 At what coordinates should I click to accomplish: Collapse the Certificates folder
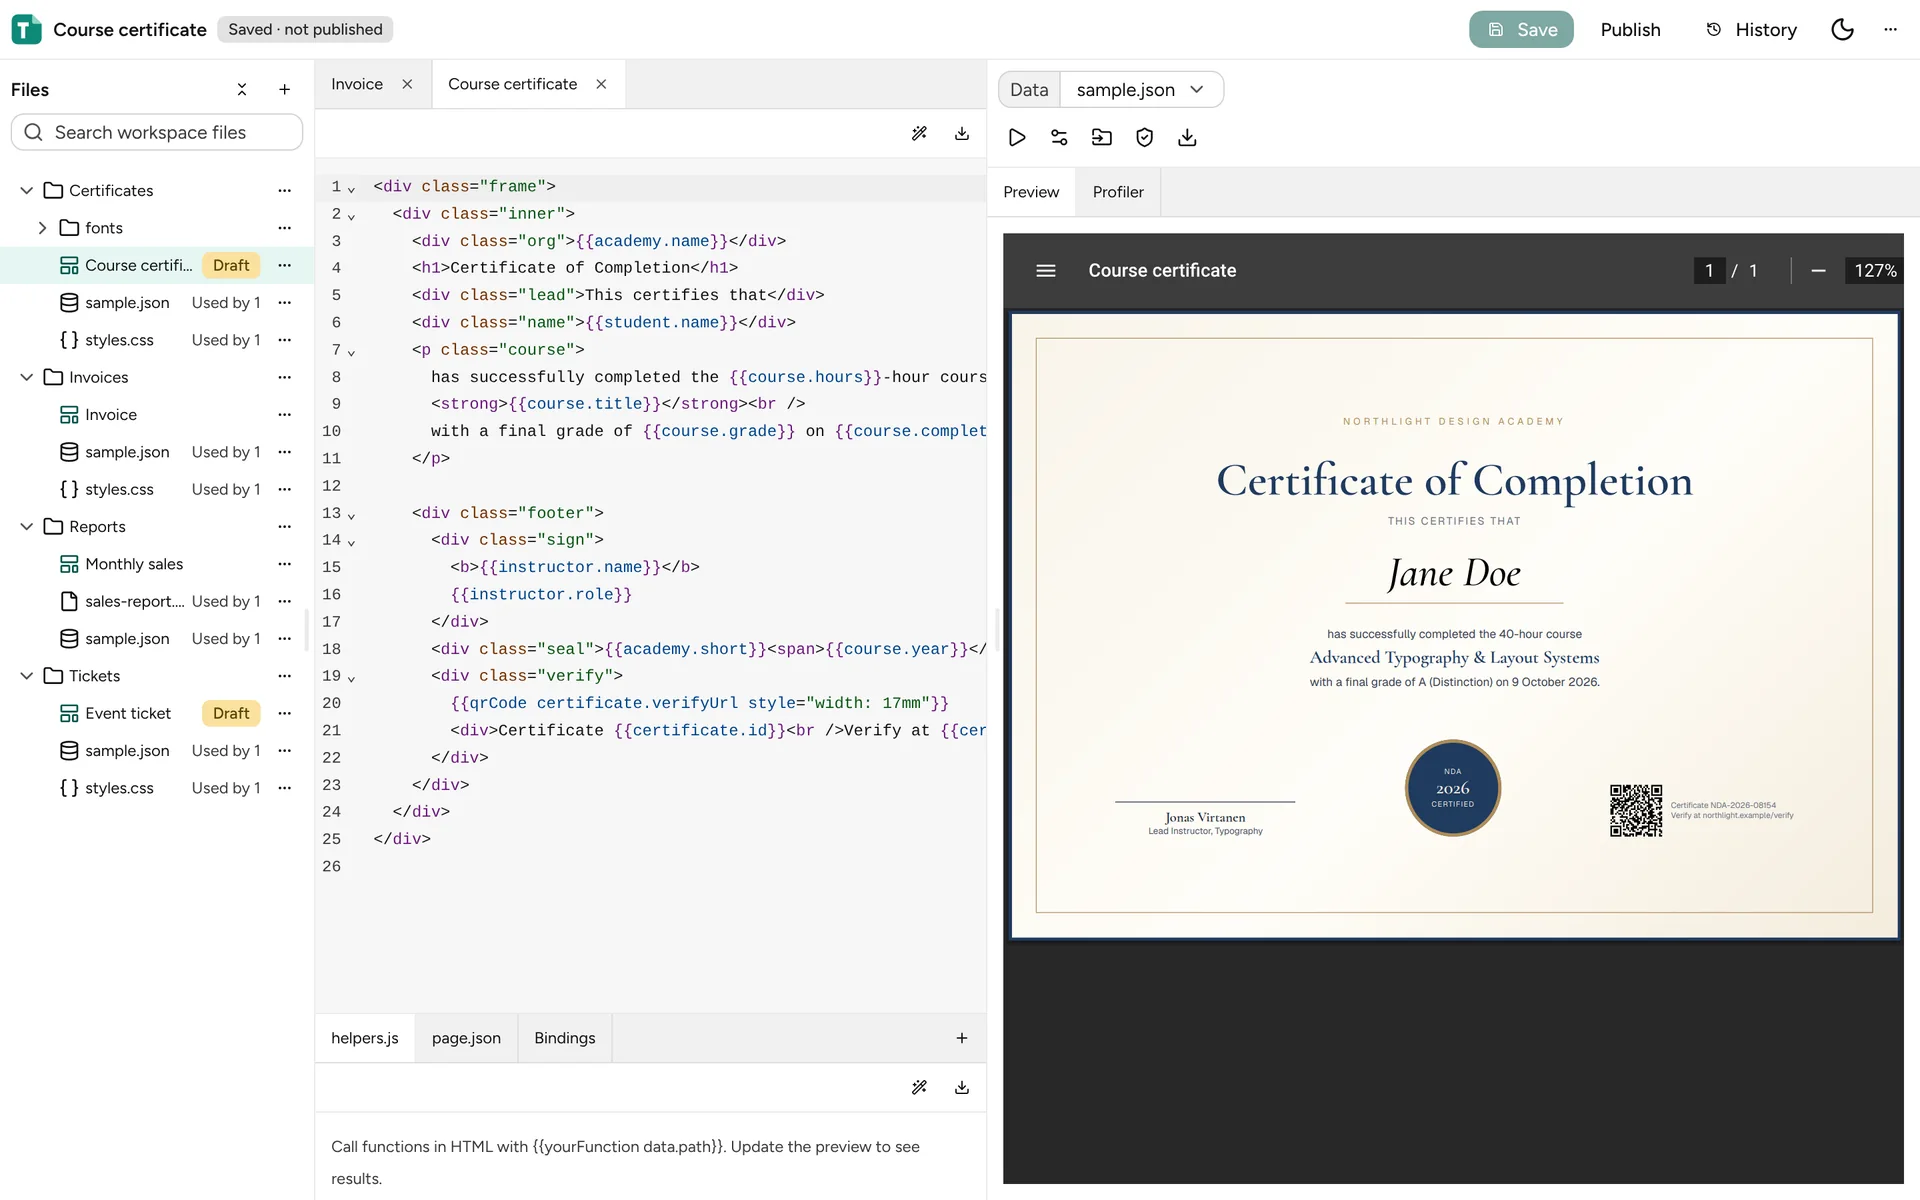click(x=27, y=191)
